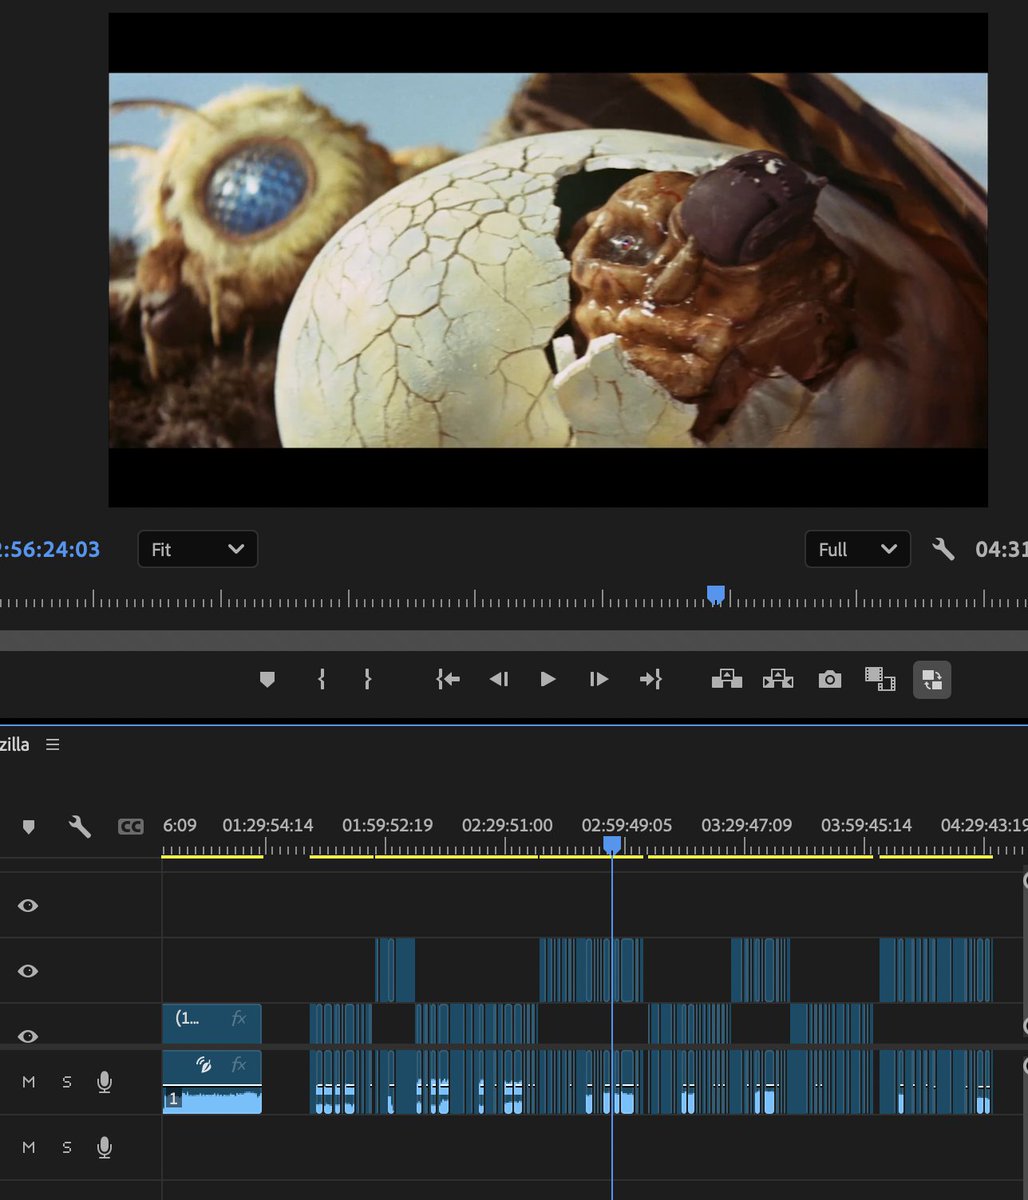Step back one frame
The image size is (1028, 1200).
click(x=498, y=679)
